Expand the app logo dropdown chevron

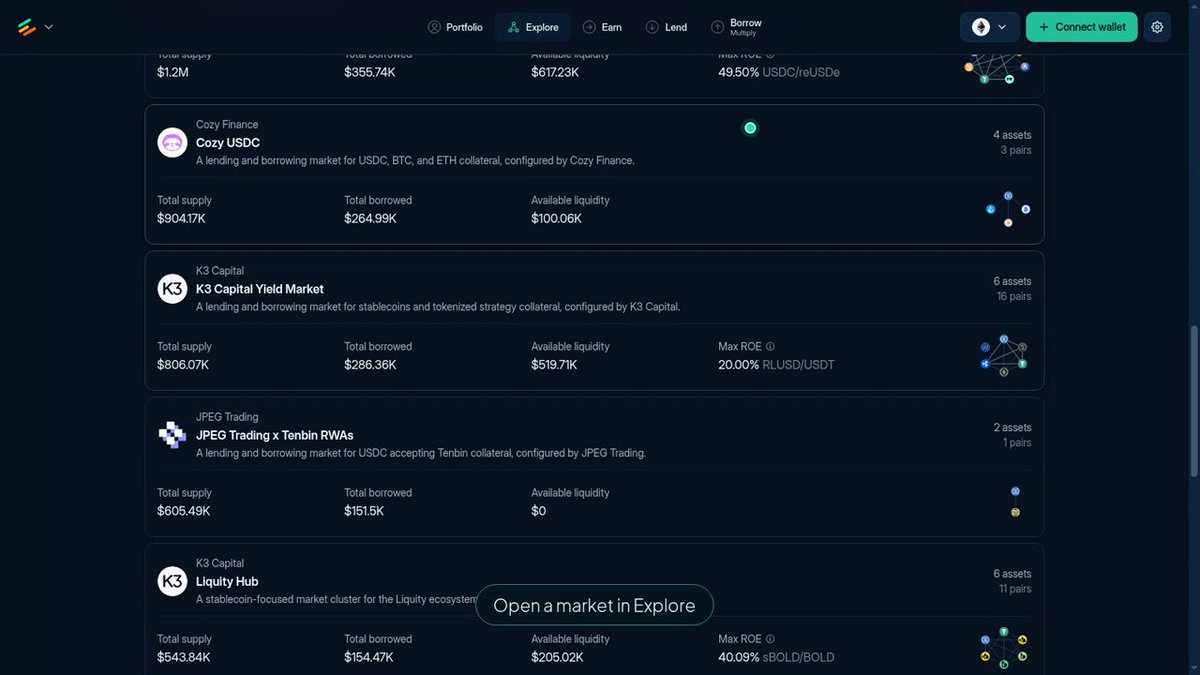click(48, 27)
